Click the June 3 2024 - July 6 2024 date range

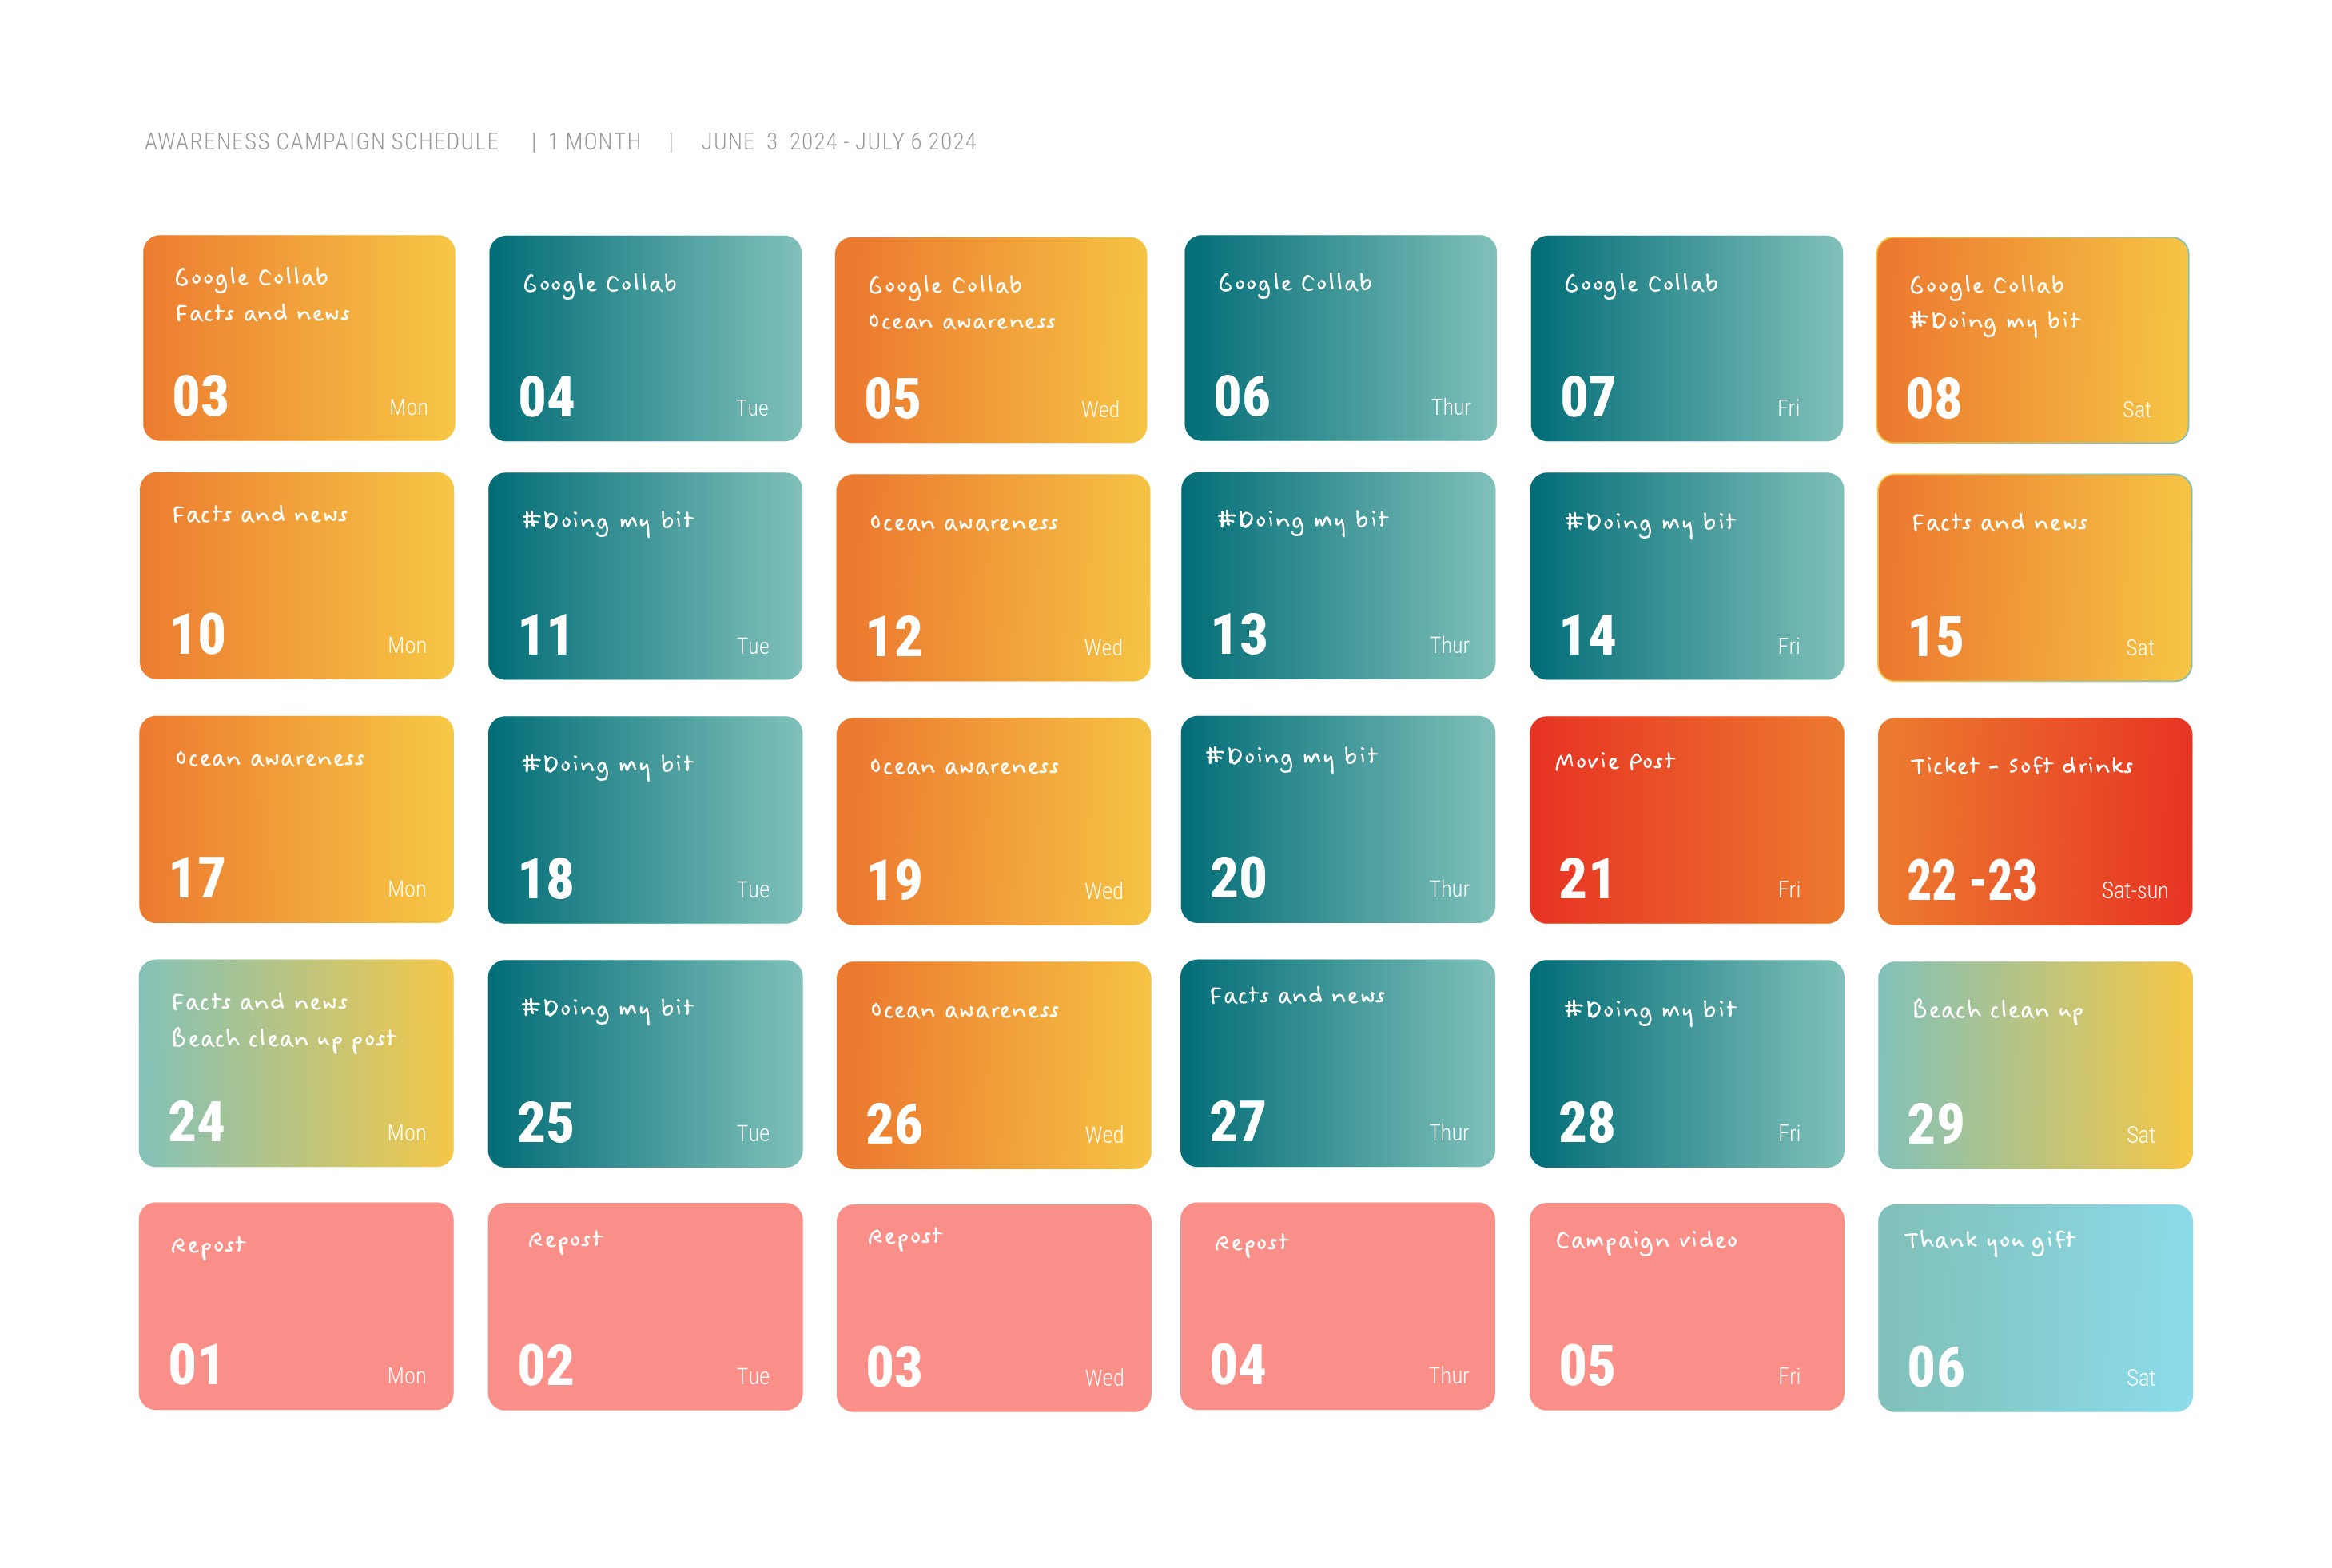[x=838, y=142]
